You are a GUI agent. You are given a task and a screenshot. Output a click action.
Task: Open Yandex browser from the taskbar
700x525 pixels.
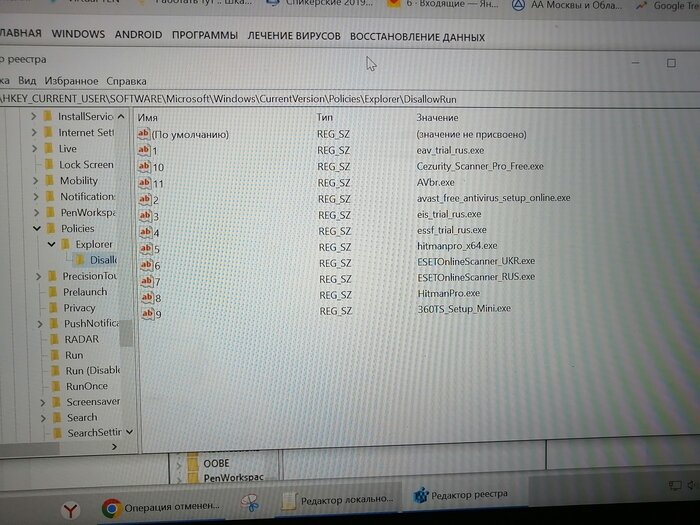[x=70, y=509]
